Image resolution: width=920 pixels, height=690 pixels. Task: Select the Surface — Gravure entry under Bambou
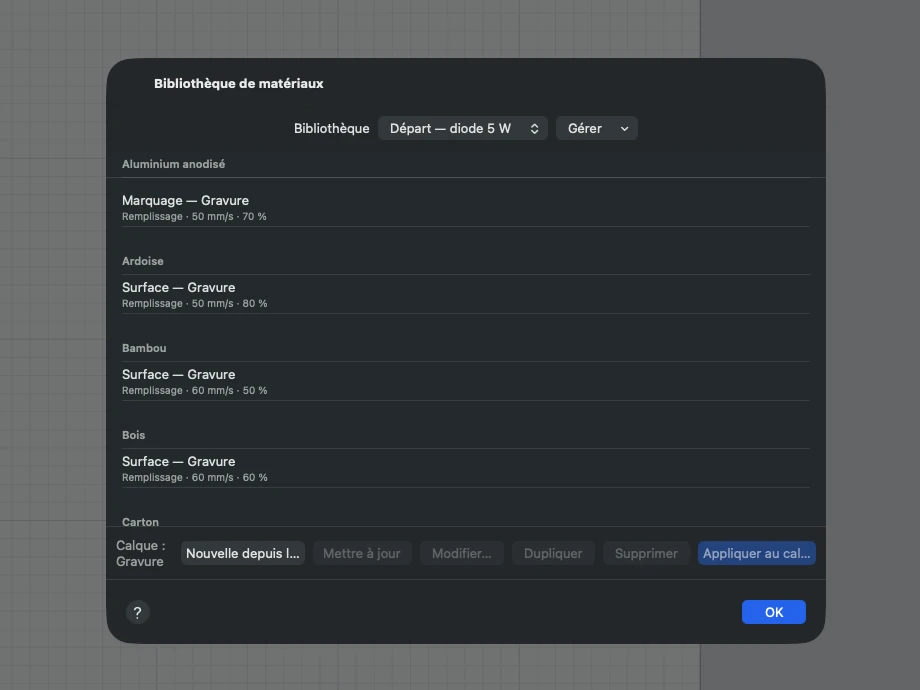465,381
